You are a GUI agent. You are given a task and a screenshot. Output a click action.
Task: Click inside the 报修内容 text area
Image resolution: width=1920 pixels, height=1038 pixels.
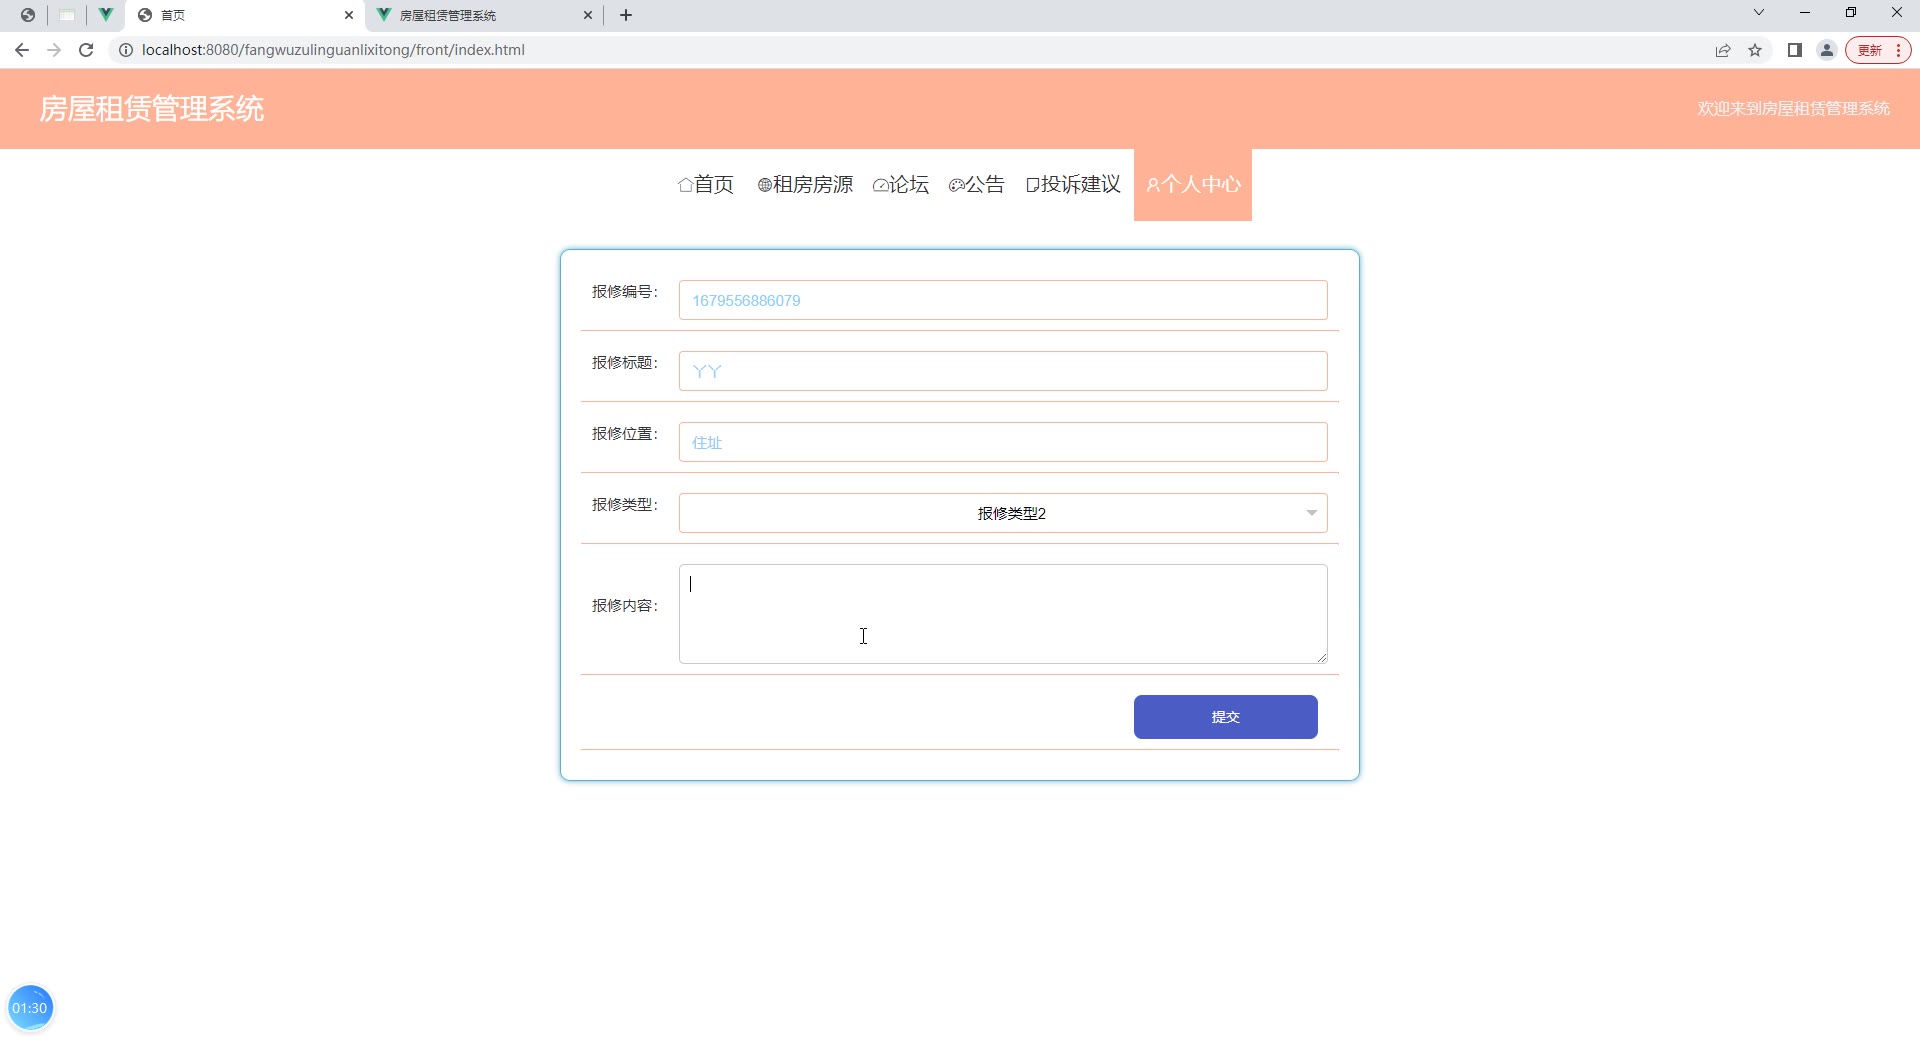click(x=1003, y=614)
